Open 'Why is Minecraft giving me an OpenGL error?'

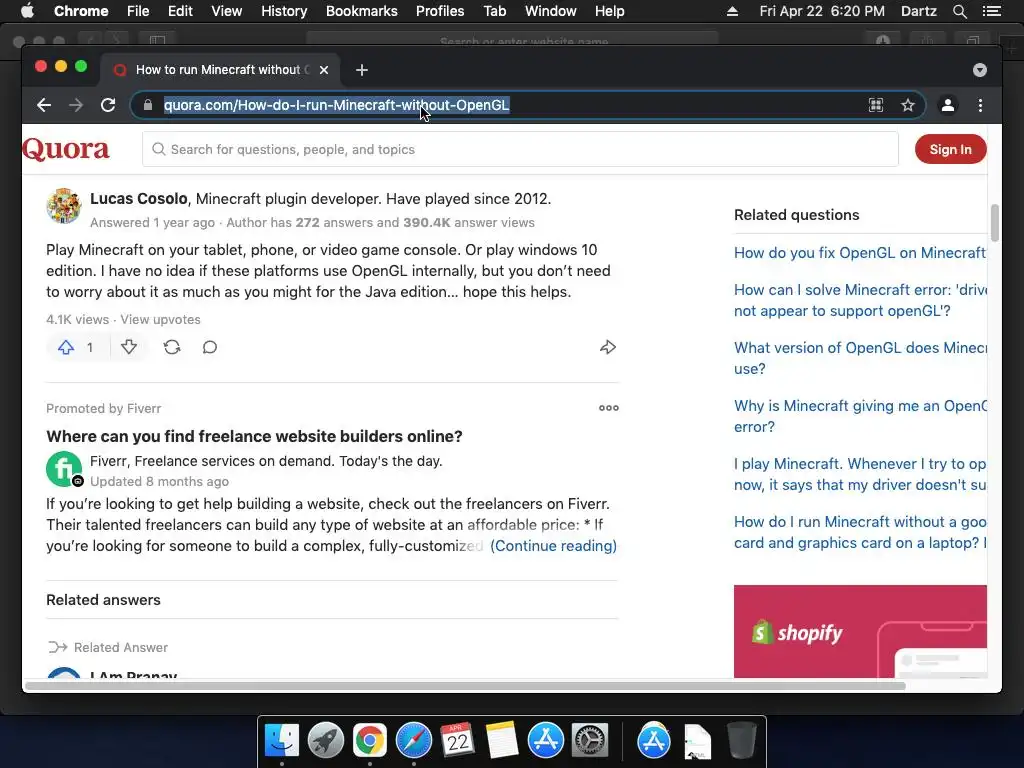[859, 416]
